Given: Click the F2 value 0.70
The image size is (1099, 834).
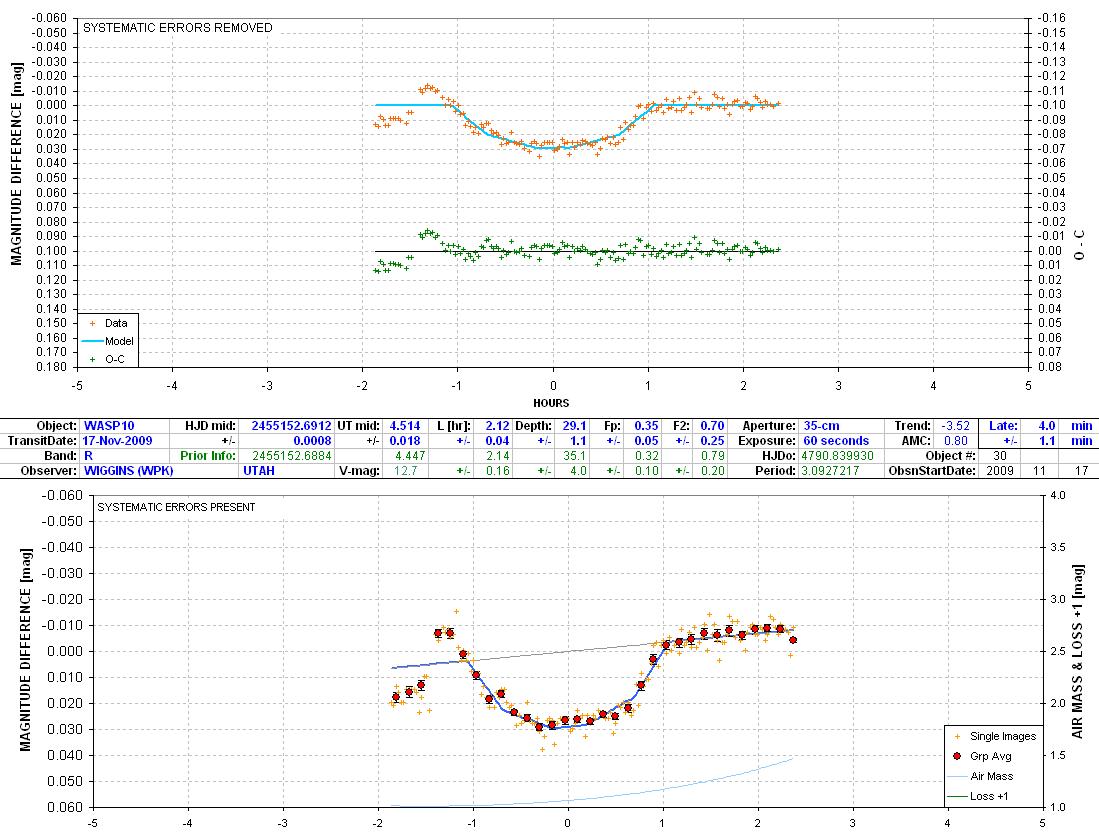Looking at the screenshot, I should [x=710, y=425].
